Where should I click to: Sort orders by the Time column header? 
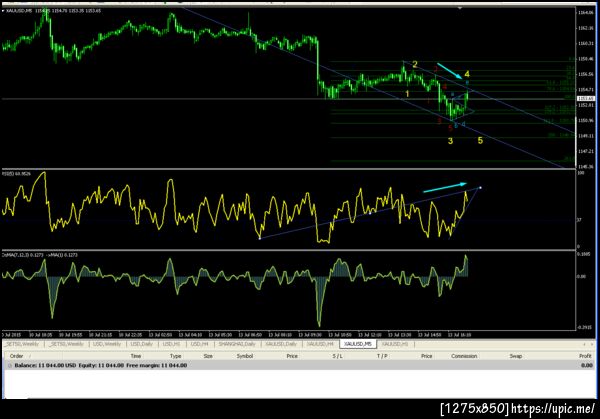136,356
